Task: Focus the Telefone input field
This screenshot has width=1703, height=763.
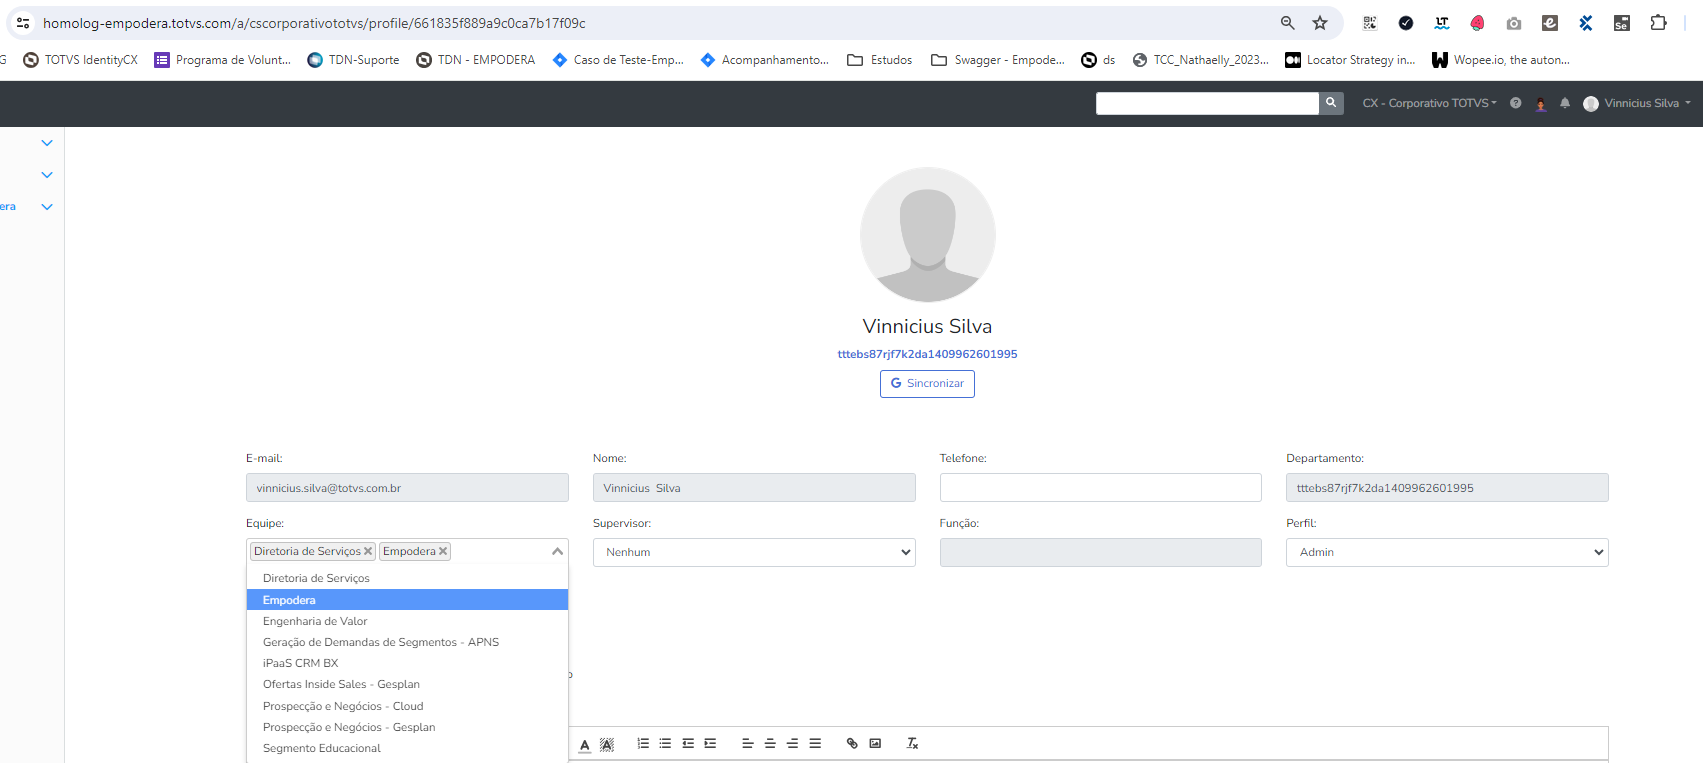Action: pos(1100,488)
